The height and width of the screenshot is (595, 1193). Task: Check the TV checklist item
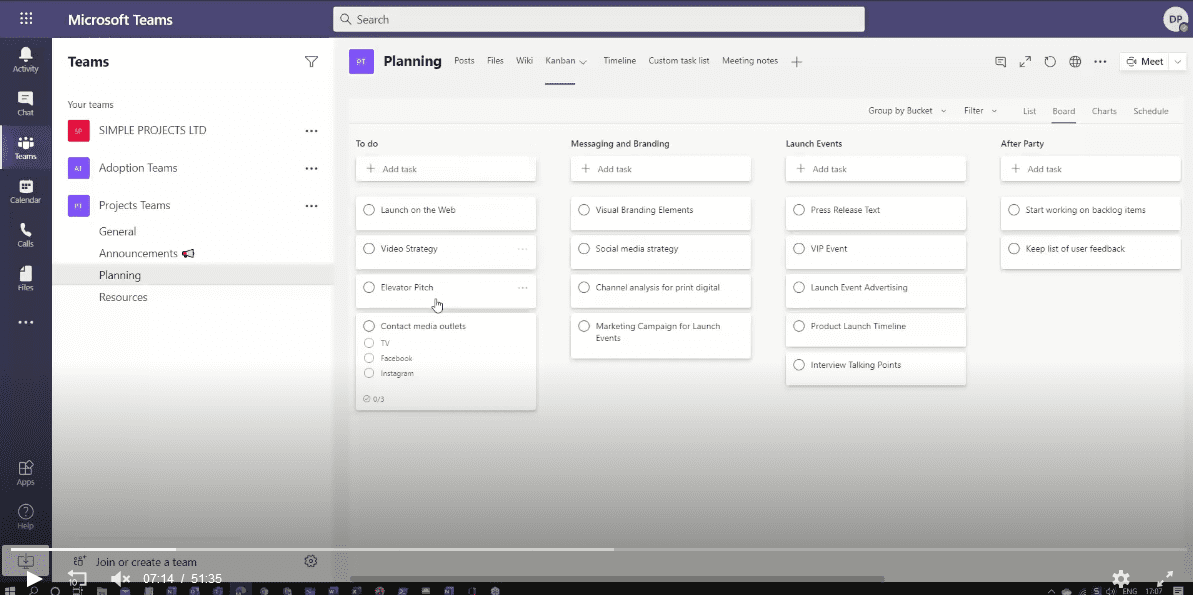click(369, 343)
